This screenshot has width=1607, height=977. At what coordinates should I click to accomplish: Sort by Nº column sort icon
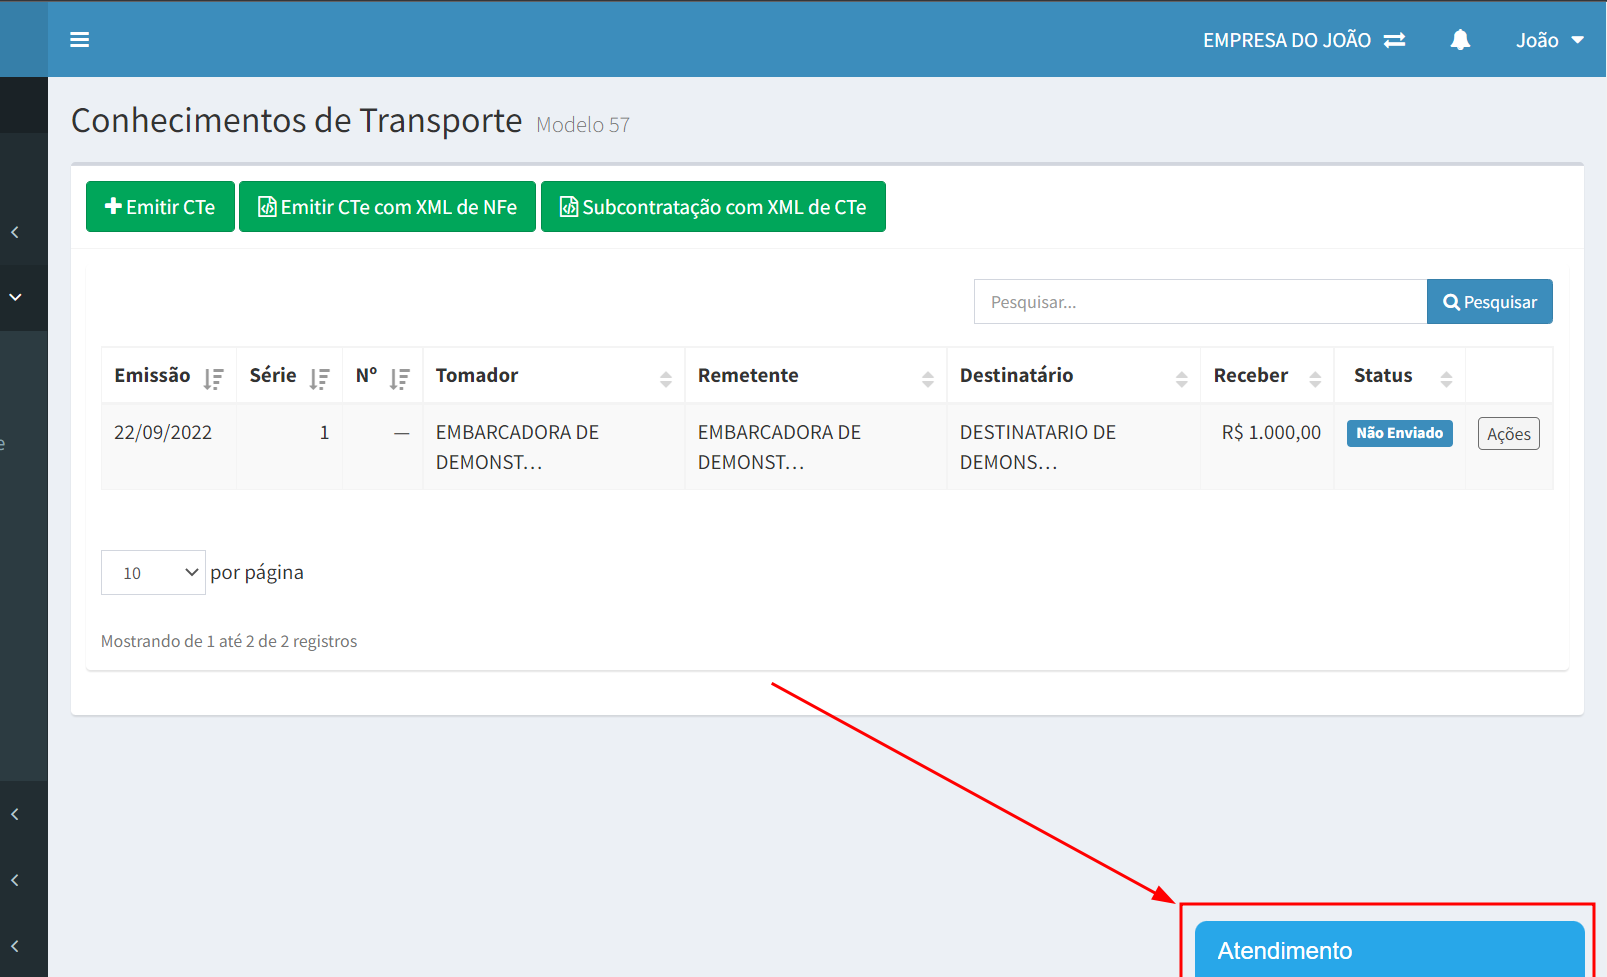[x=400, y=378]
